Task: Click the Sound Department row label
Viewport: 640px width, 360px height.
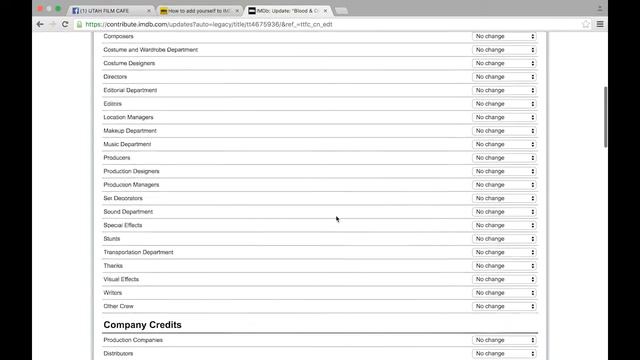Action: [x=128, y=211]
